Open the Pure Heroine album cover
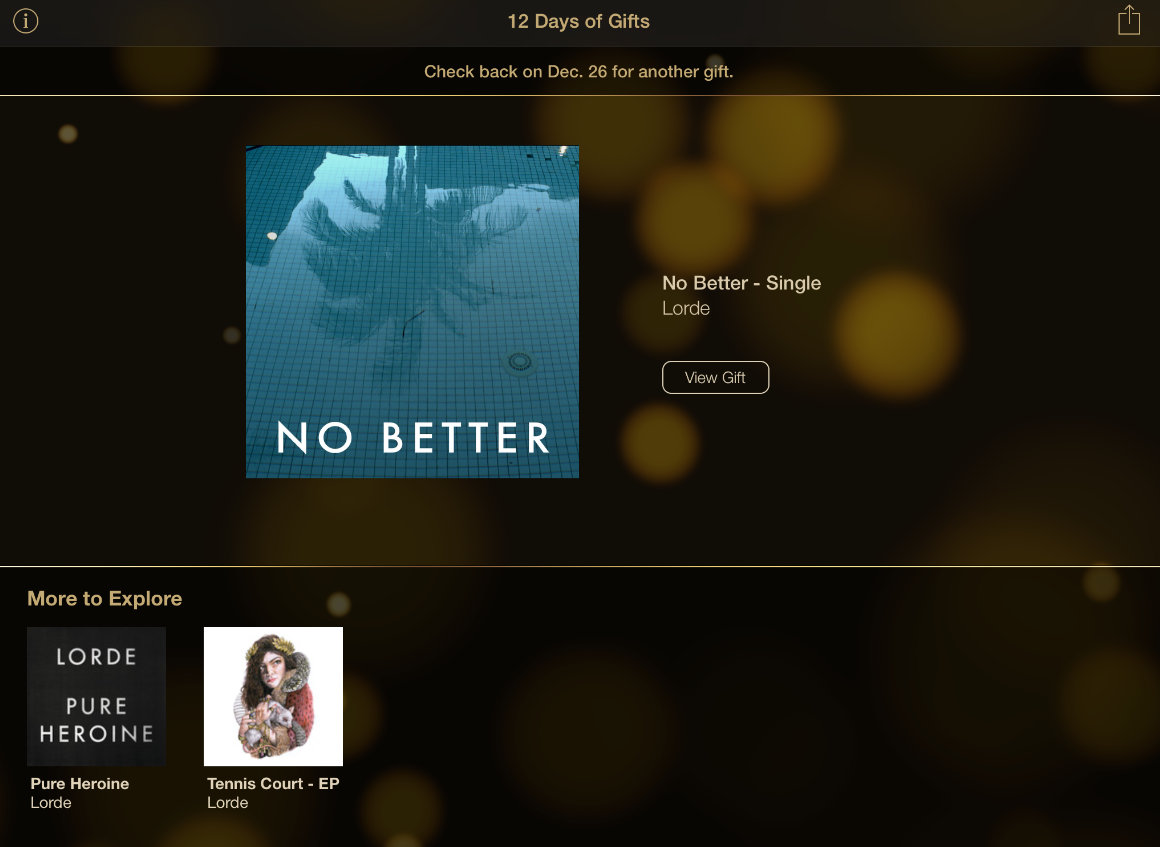Image resolution: width=1160 pixels, height=847 pixels. 96,696
